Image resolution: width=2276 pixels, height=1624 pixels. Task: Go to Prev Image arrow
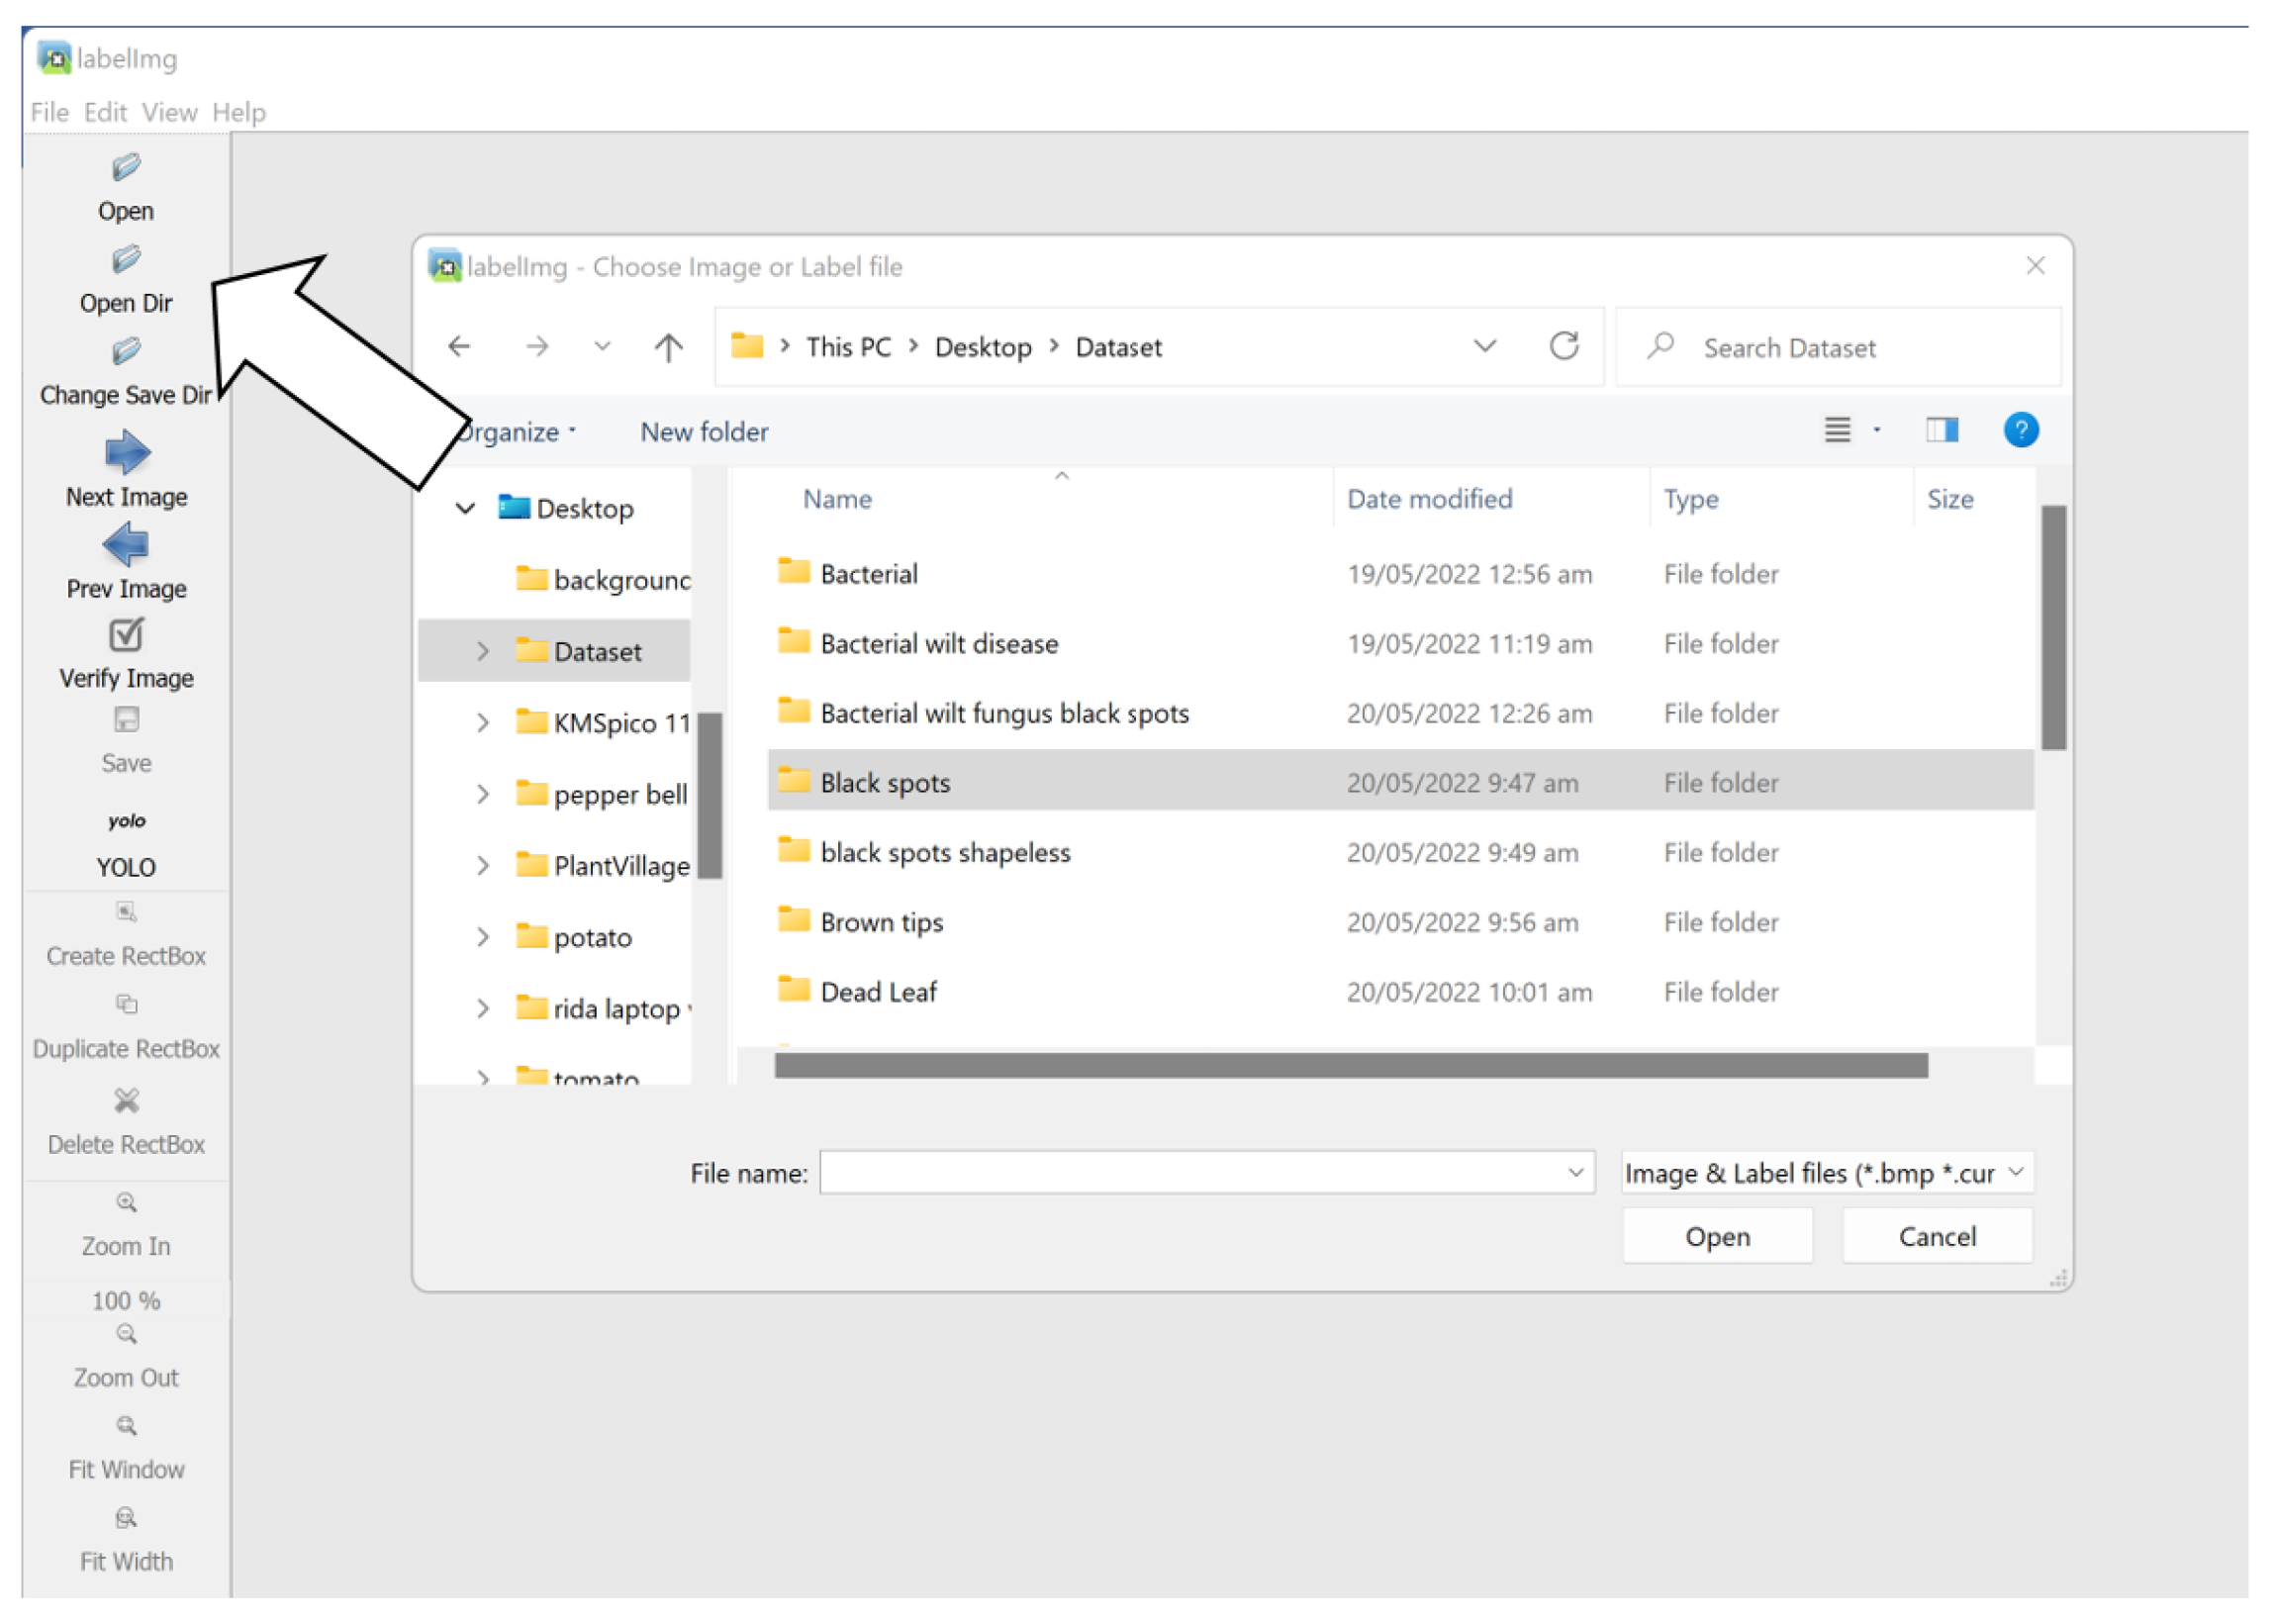click(x=126, y=546)
